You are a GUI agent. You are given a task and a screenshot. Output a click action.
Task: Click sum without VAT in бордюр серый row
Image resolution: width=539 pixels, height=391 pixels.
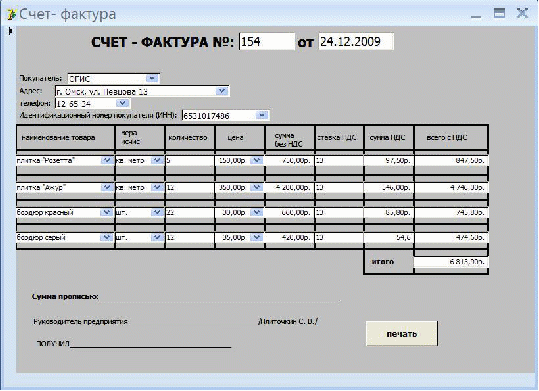point(289,238)
